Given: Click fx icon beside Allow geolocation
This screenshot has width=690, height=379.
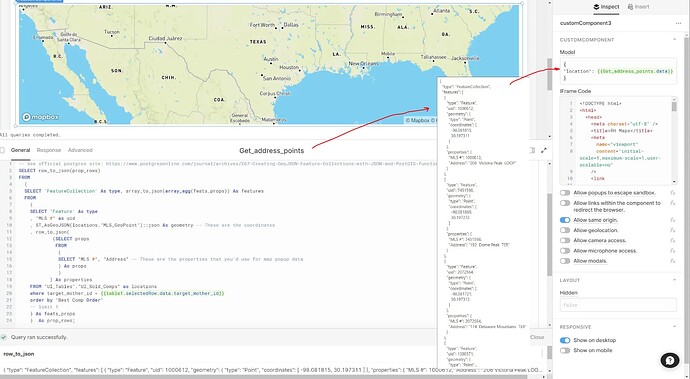Looking at the screenshot, I should [x=672, y=230].
